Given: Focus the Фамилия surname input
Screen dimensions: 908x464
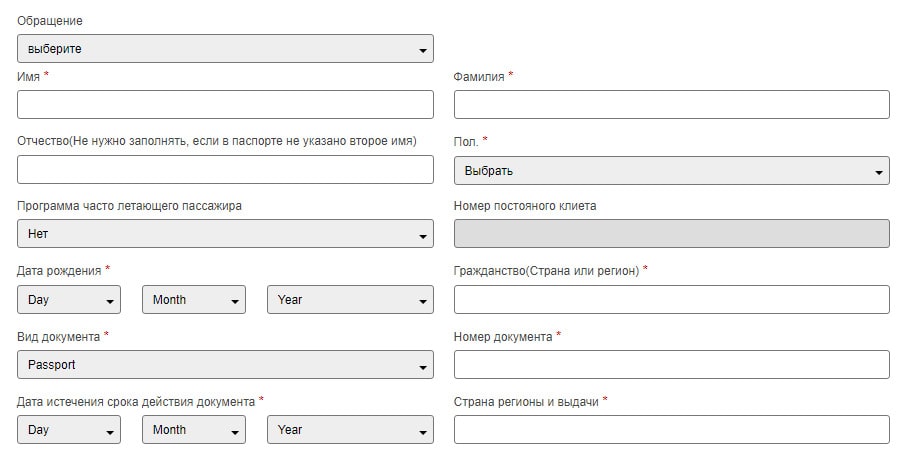Looking at the screenshot, I should coord(672,105).
